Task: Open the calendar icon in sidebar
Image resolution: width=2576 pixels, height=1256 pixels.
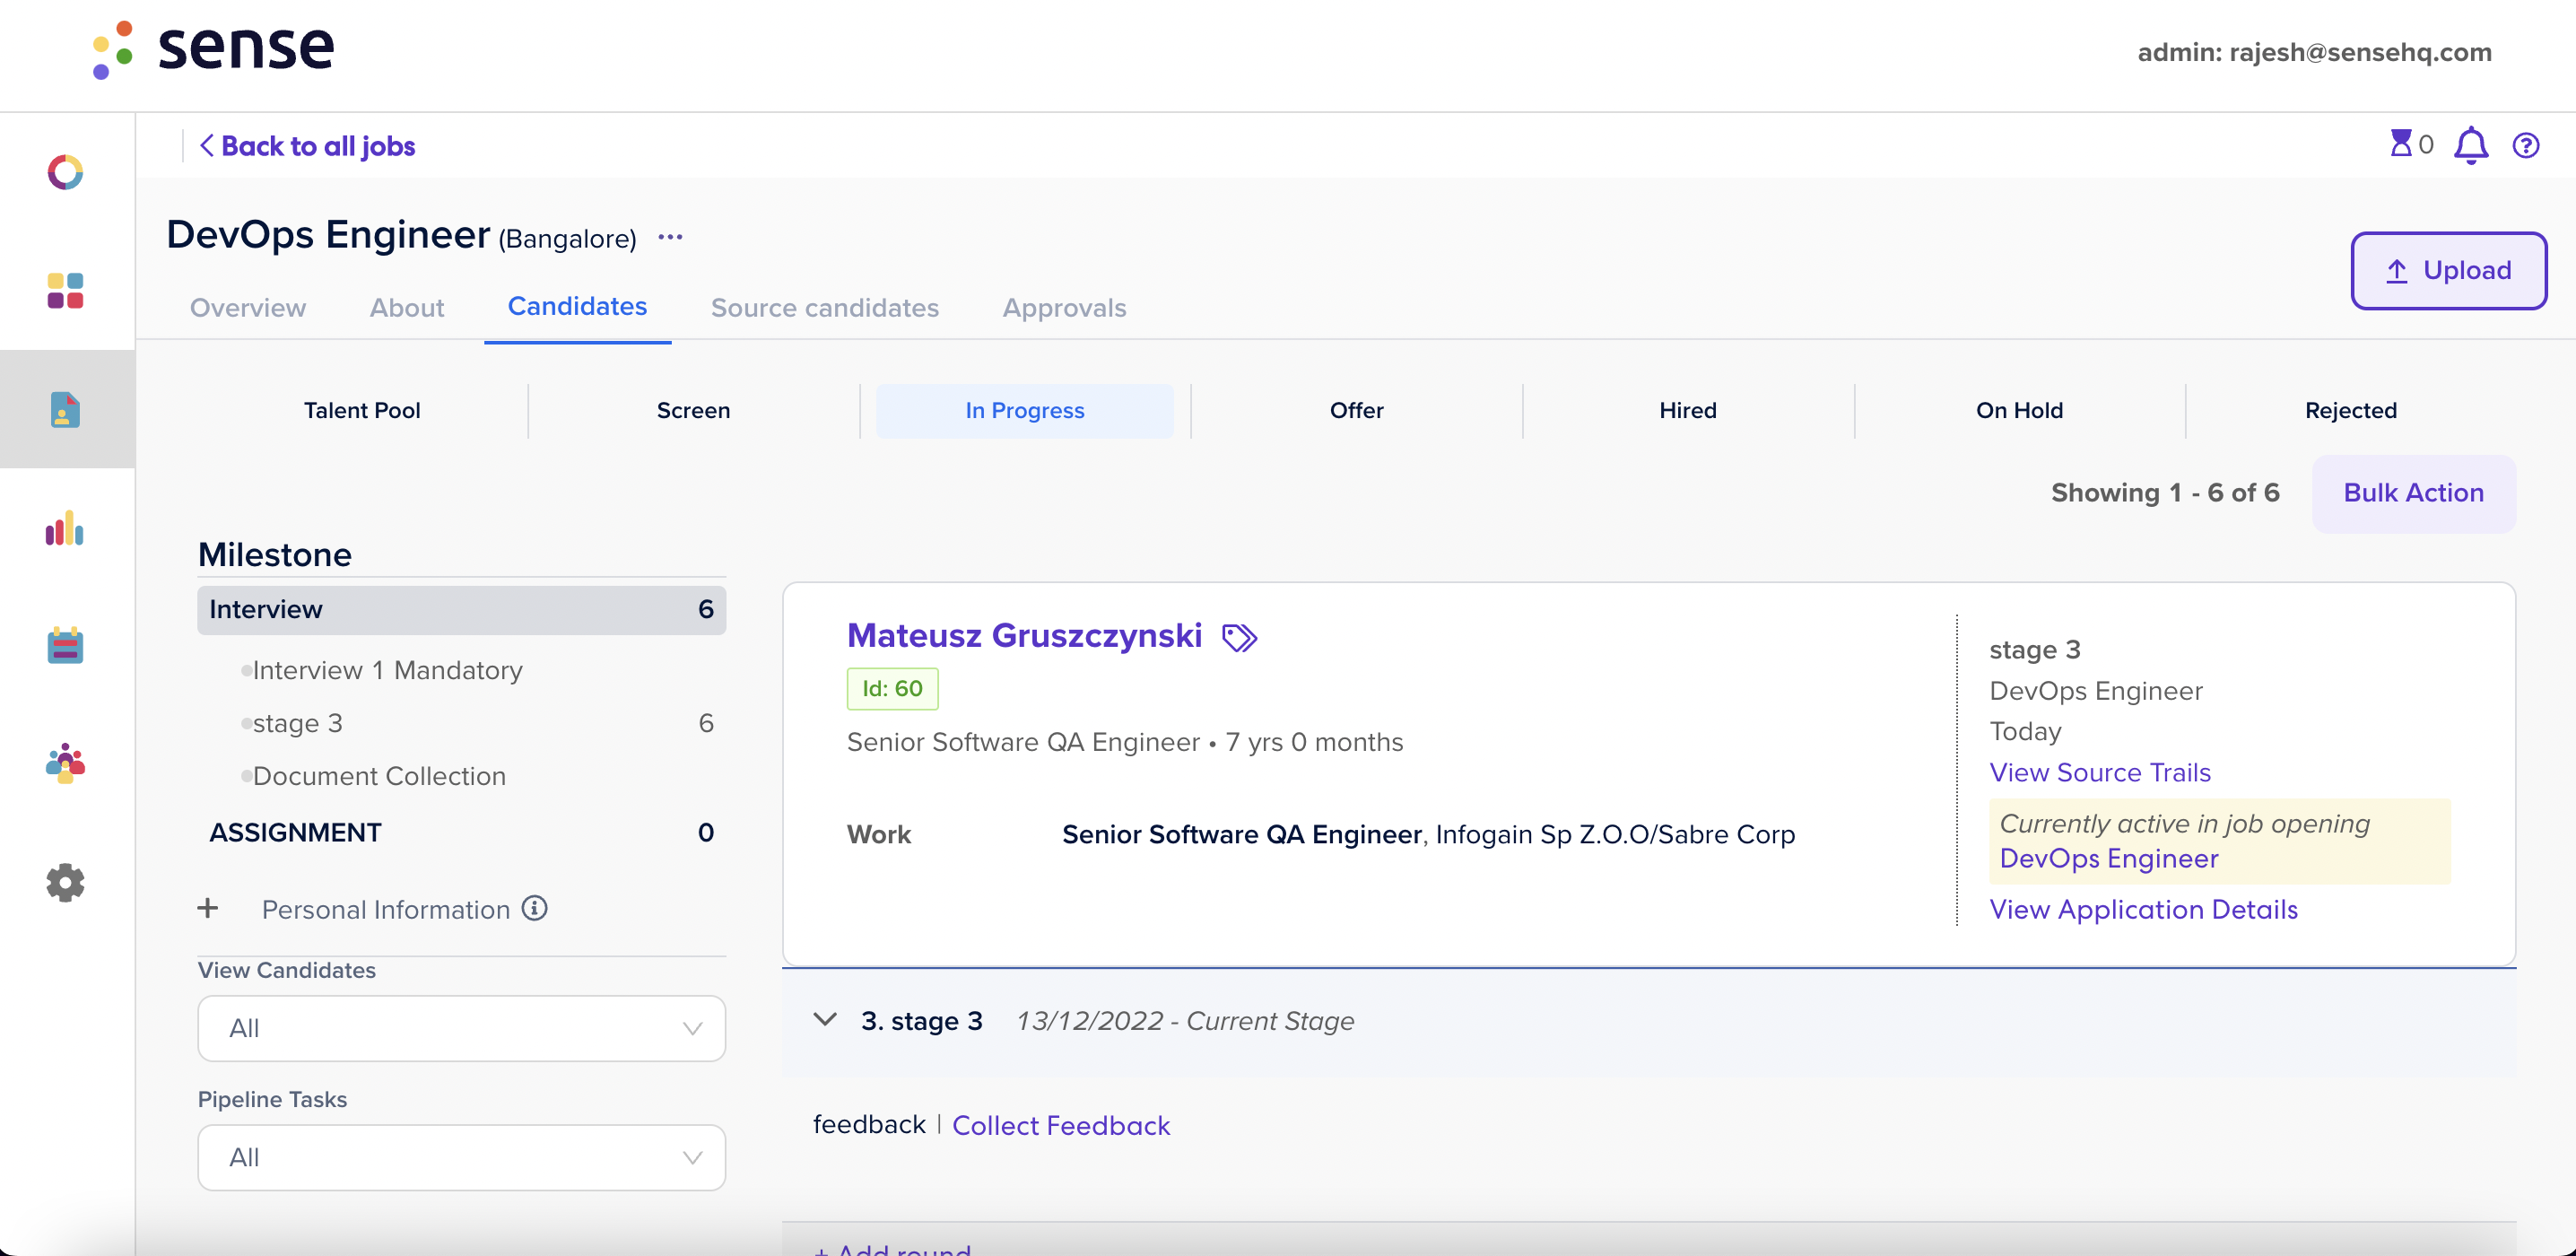Action: pyautogui.click(x=65, y=645)
